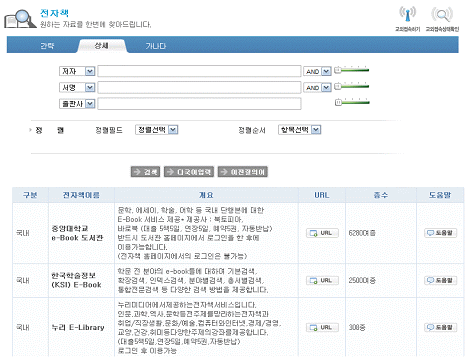Click the 전자책 book-and-magnifier logo
467x362 pixels.
point(20,19)
